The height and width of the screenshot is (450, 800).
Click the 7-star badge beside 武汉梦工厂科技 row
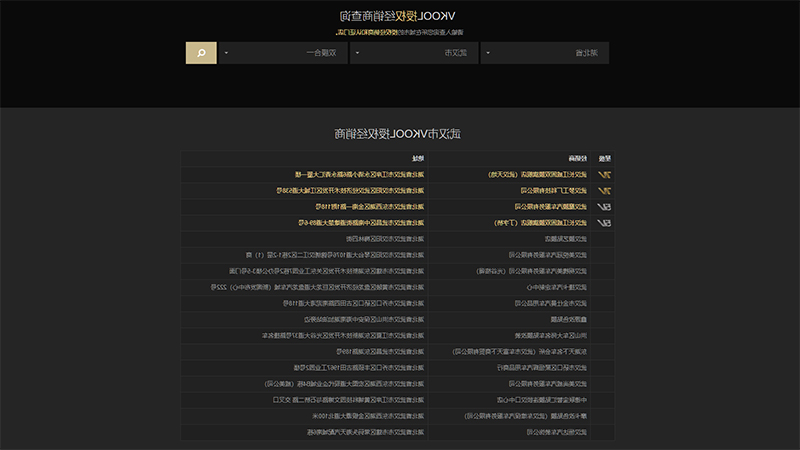(604, 191)
